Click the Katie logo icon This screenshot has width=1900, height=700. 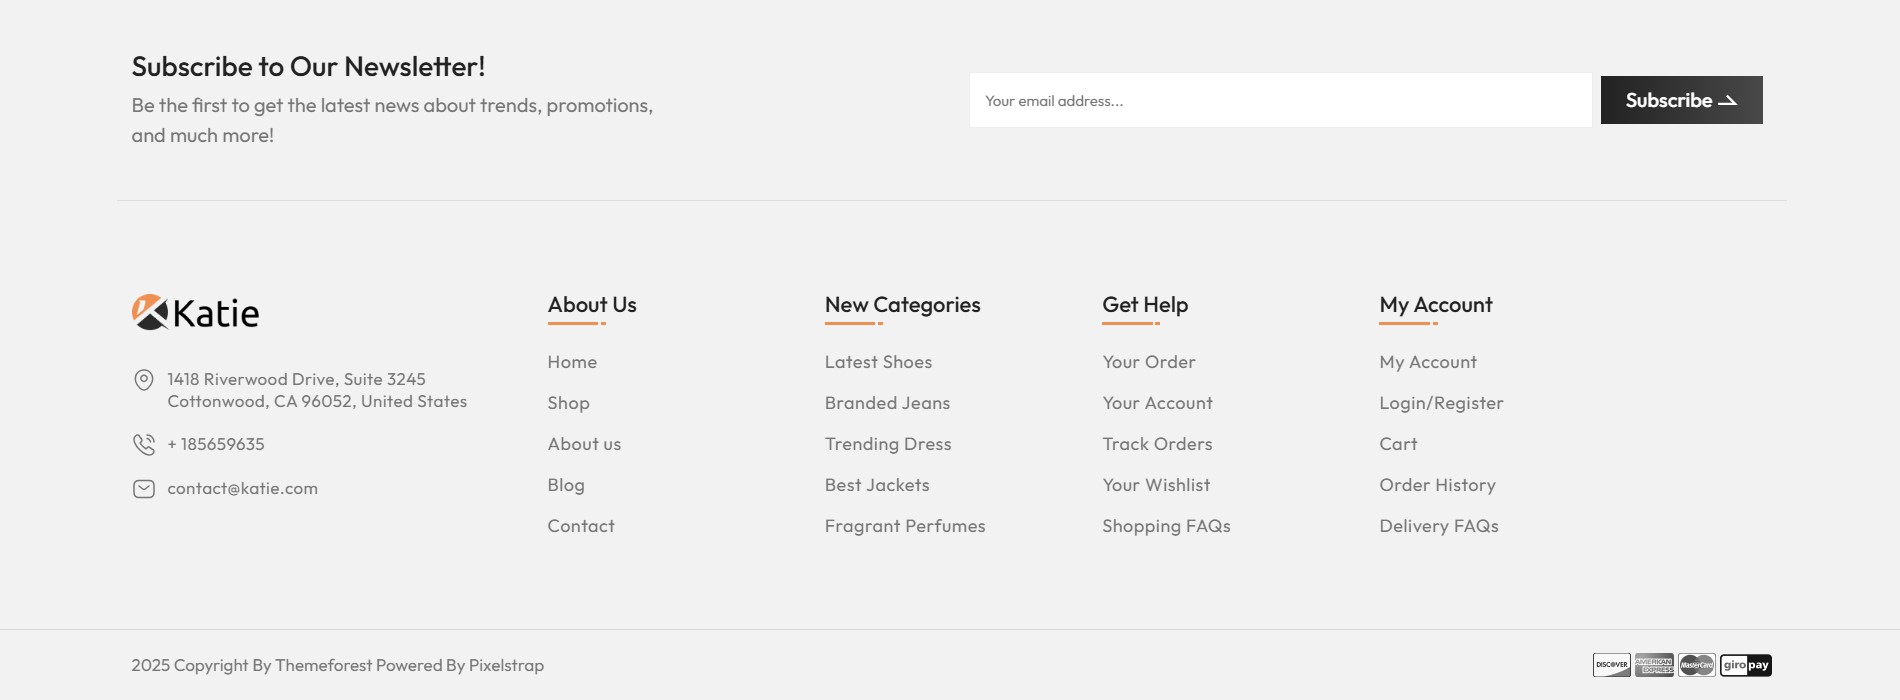pos(149,312)
